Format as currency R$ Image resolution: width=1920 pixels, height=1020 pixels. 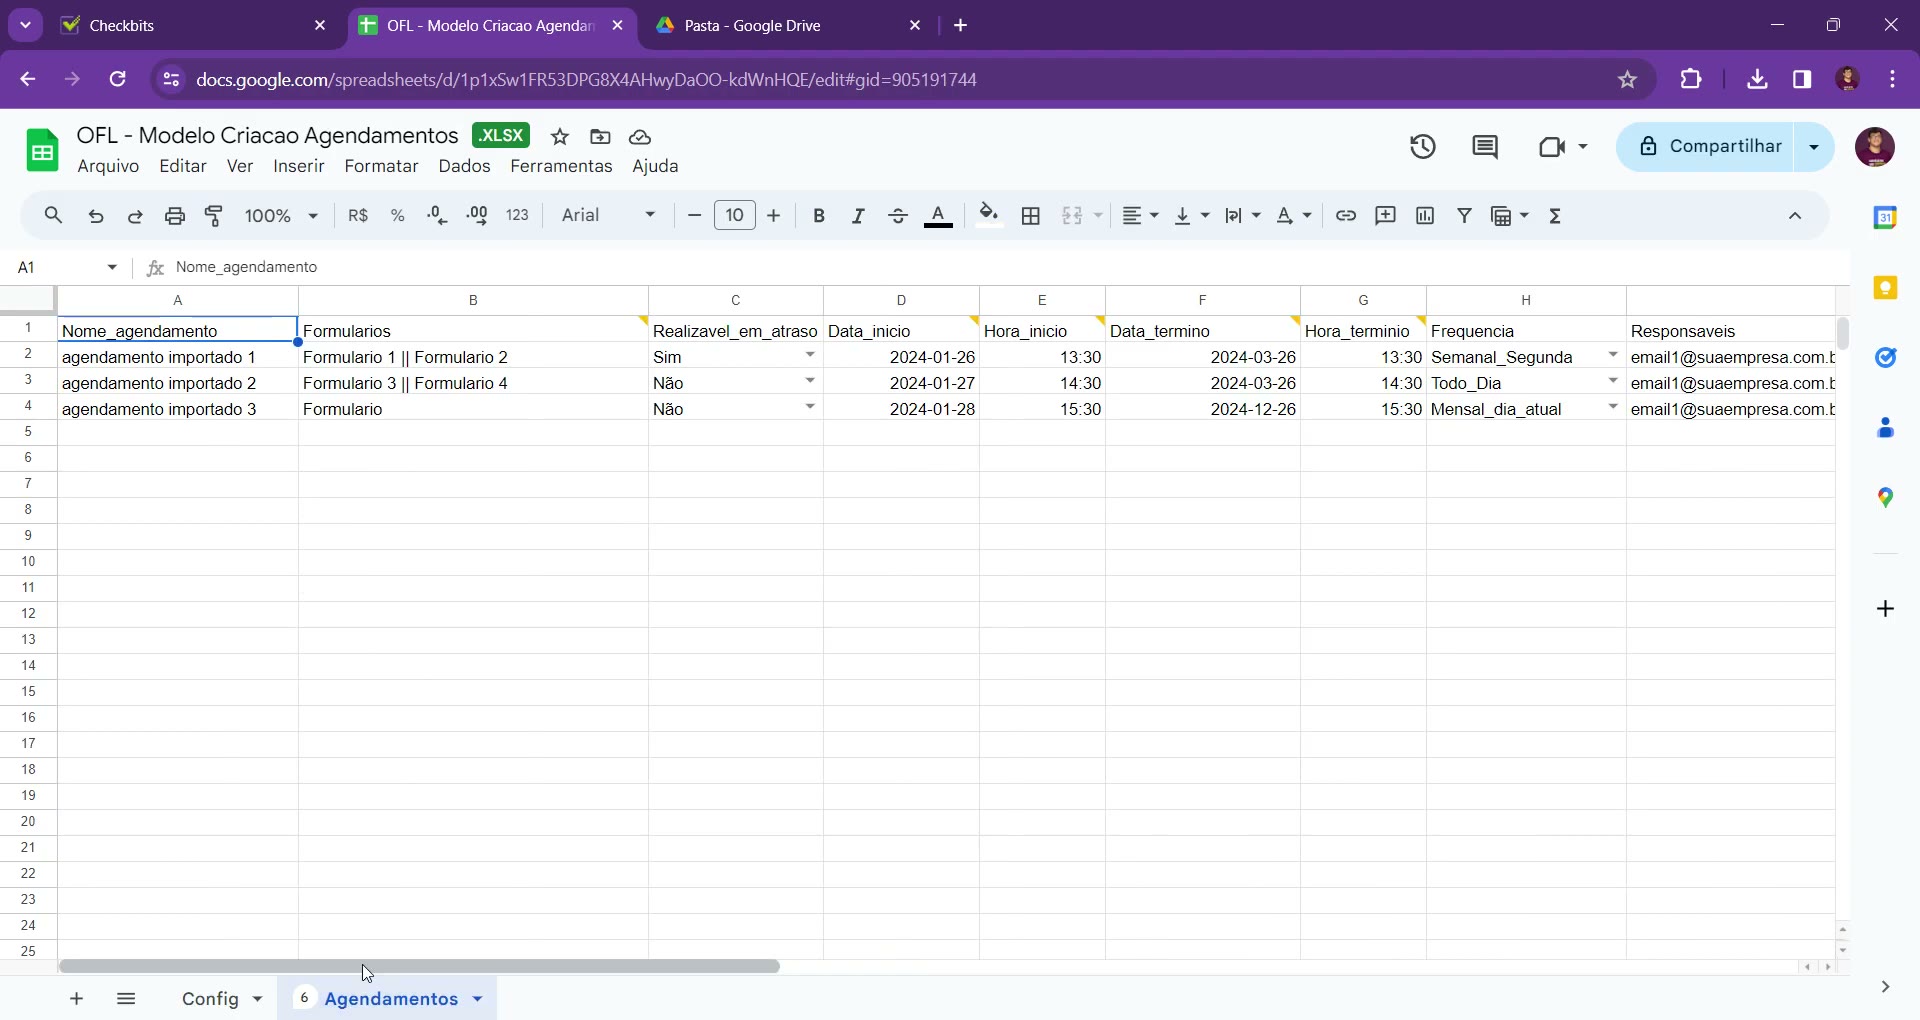click(x=358, y=216)
